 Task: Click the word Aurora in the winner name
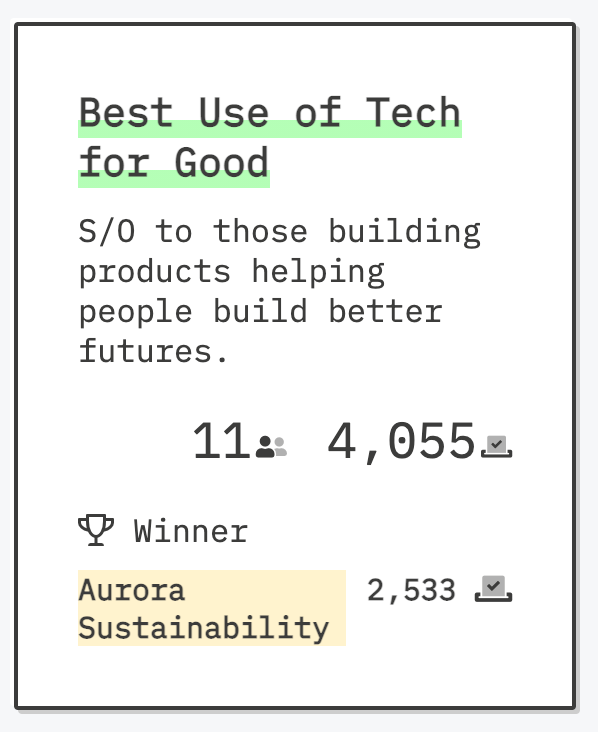point(132,590)
